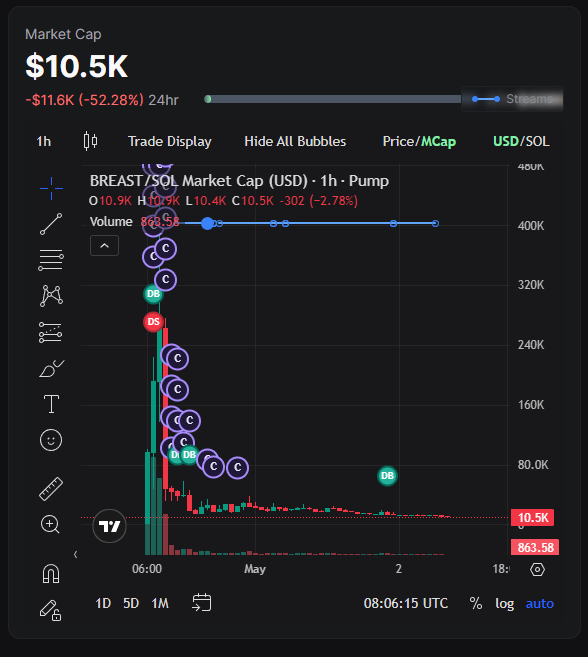Click the end point of the blue stream line
The height and width of the screenshot is (657, 588).
[x=435, y=223]
